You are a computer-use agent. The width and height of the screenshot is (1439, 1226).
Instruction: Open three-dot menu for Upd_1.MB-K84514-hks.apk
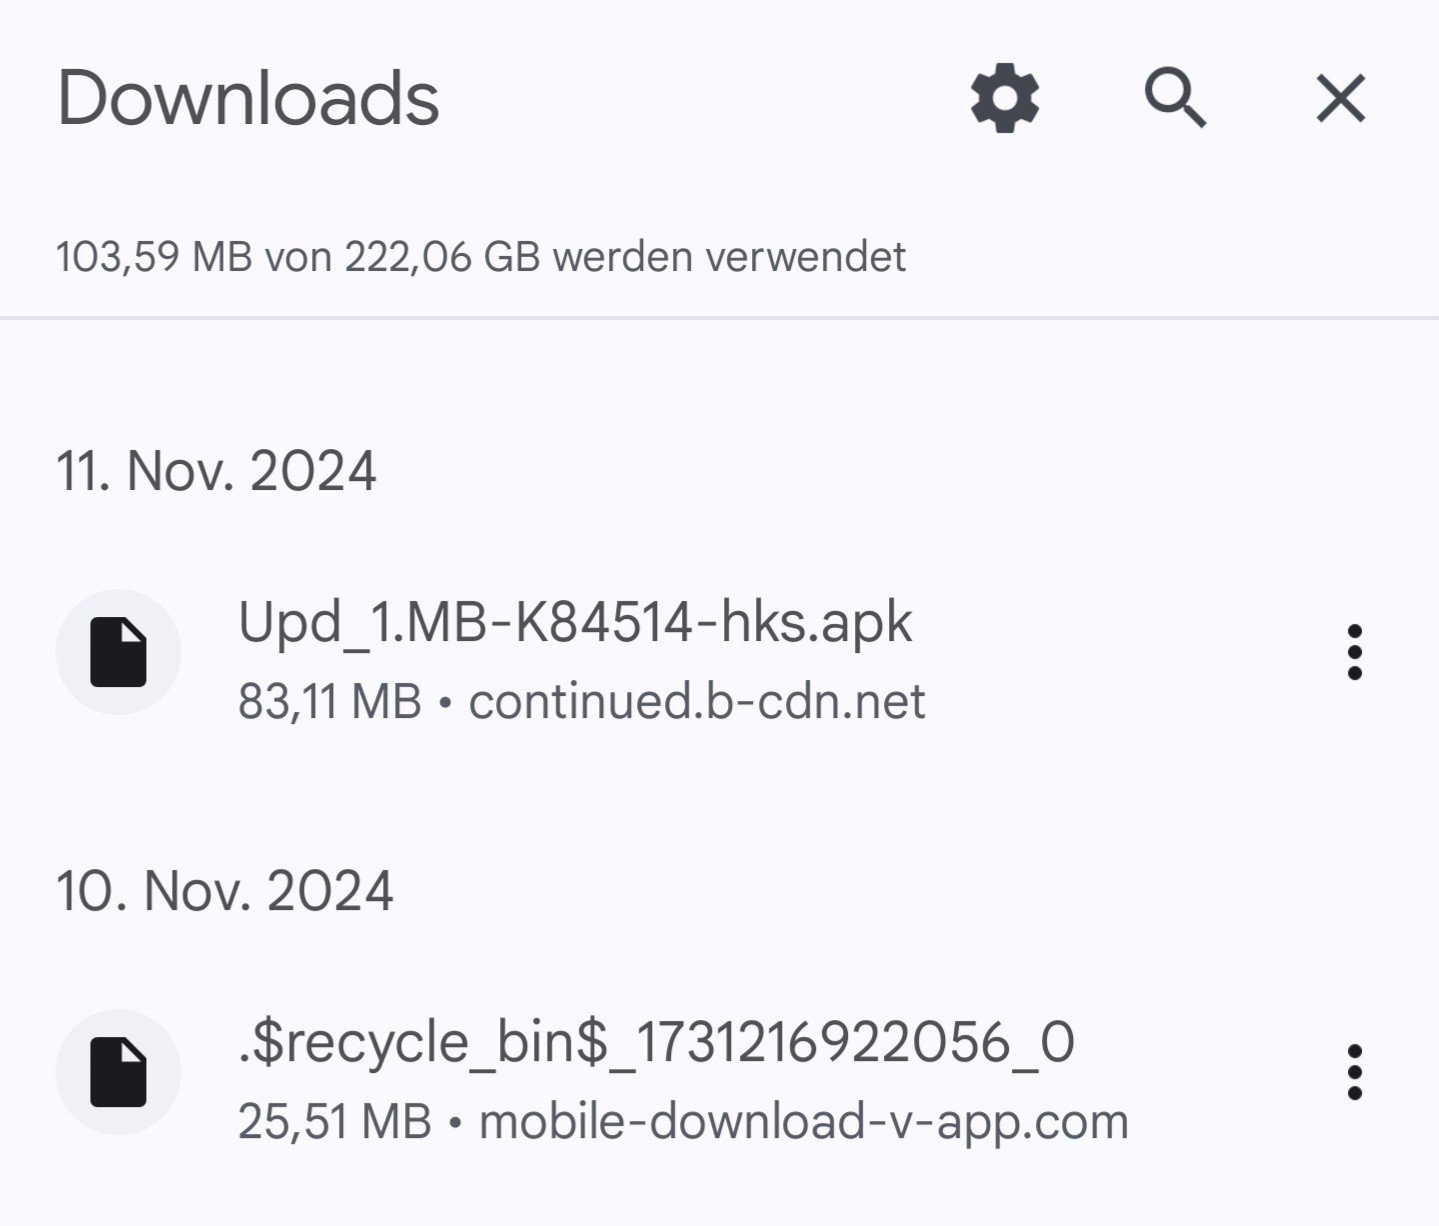pos(1354,652)
